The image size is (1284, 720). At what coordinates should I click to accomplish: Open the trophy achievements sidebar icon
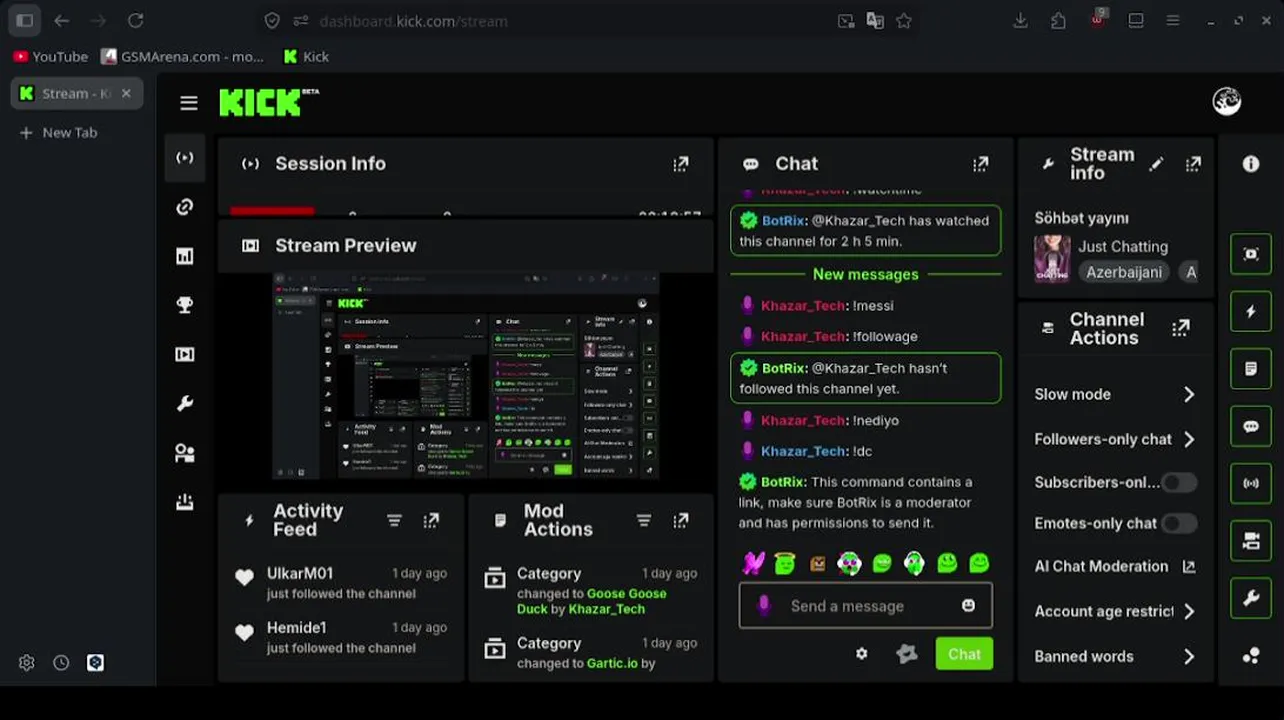click(x=185, y=305)
